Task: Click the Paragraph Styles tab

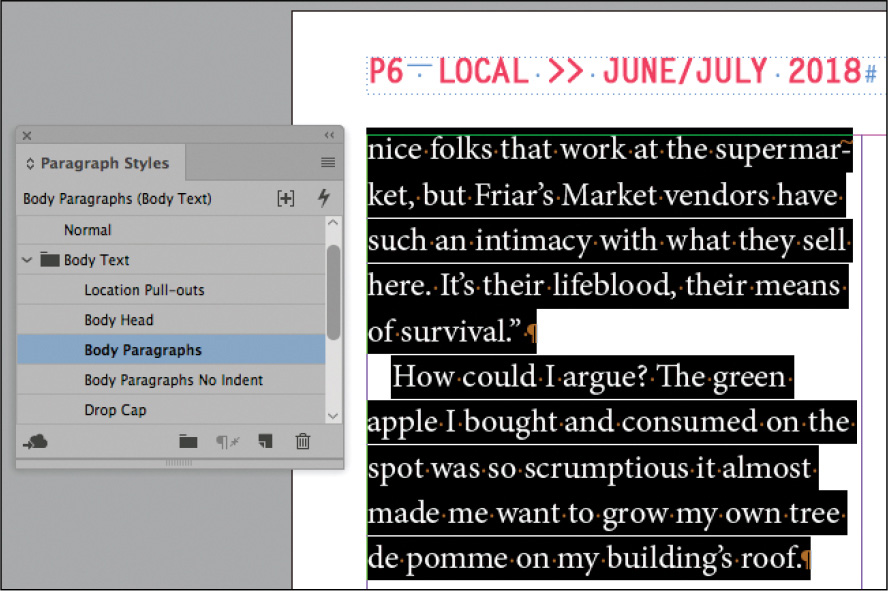Action: 101,164
